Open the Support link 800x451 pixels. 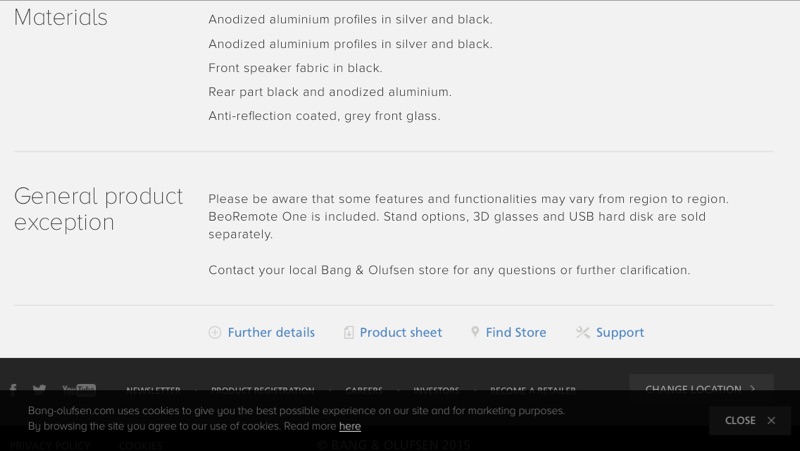(x=620, y=333)
